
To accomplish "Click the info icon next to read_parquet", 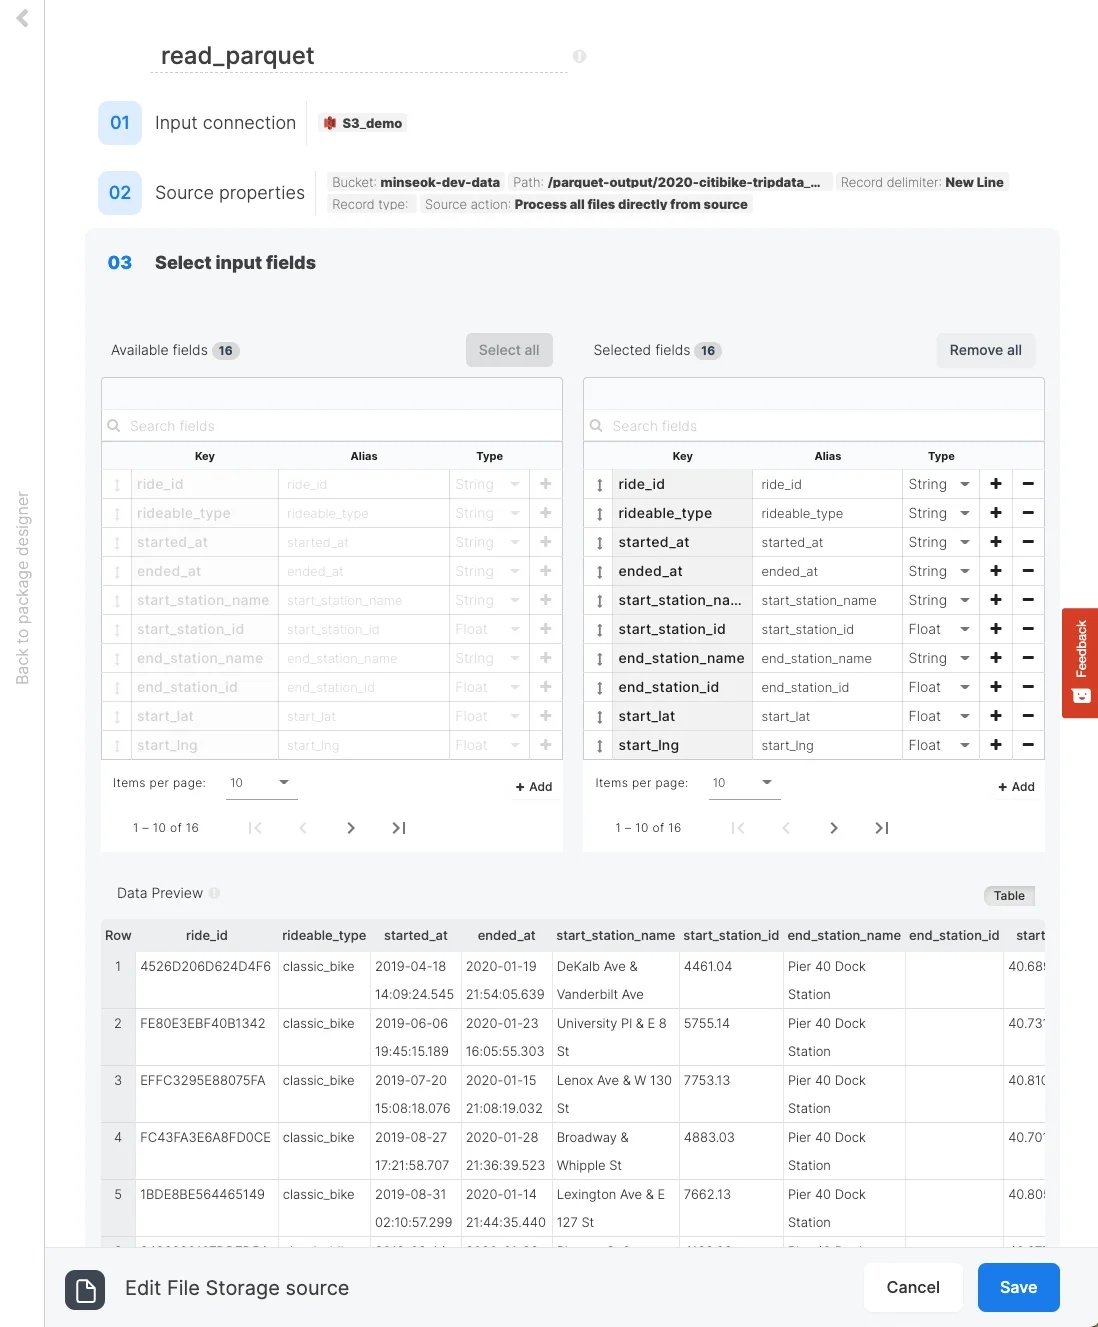I will pyautogui.click(x=579, y=56).
